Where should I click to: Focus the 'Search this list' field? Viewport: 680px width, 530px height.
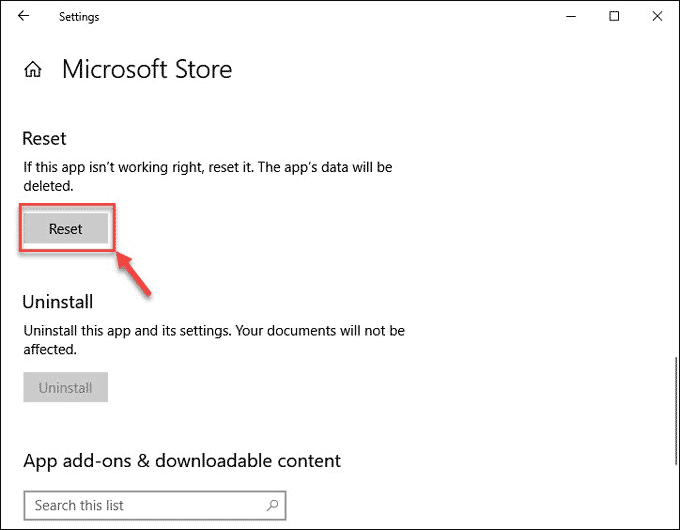pos(155,505)
